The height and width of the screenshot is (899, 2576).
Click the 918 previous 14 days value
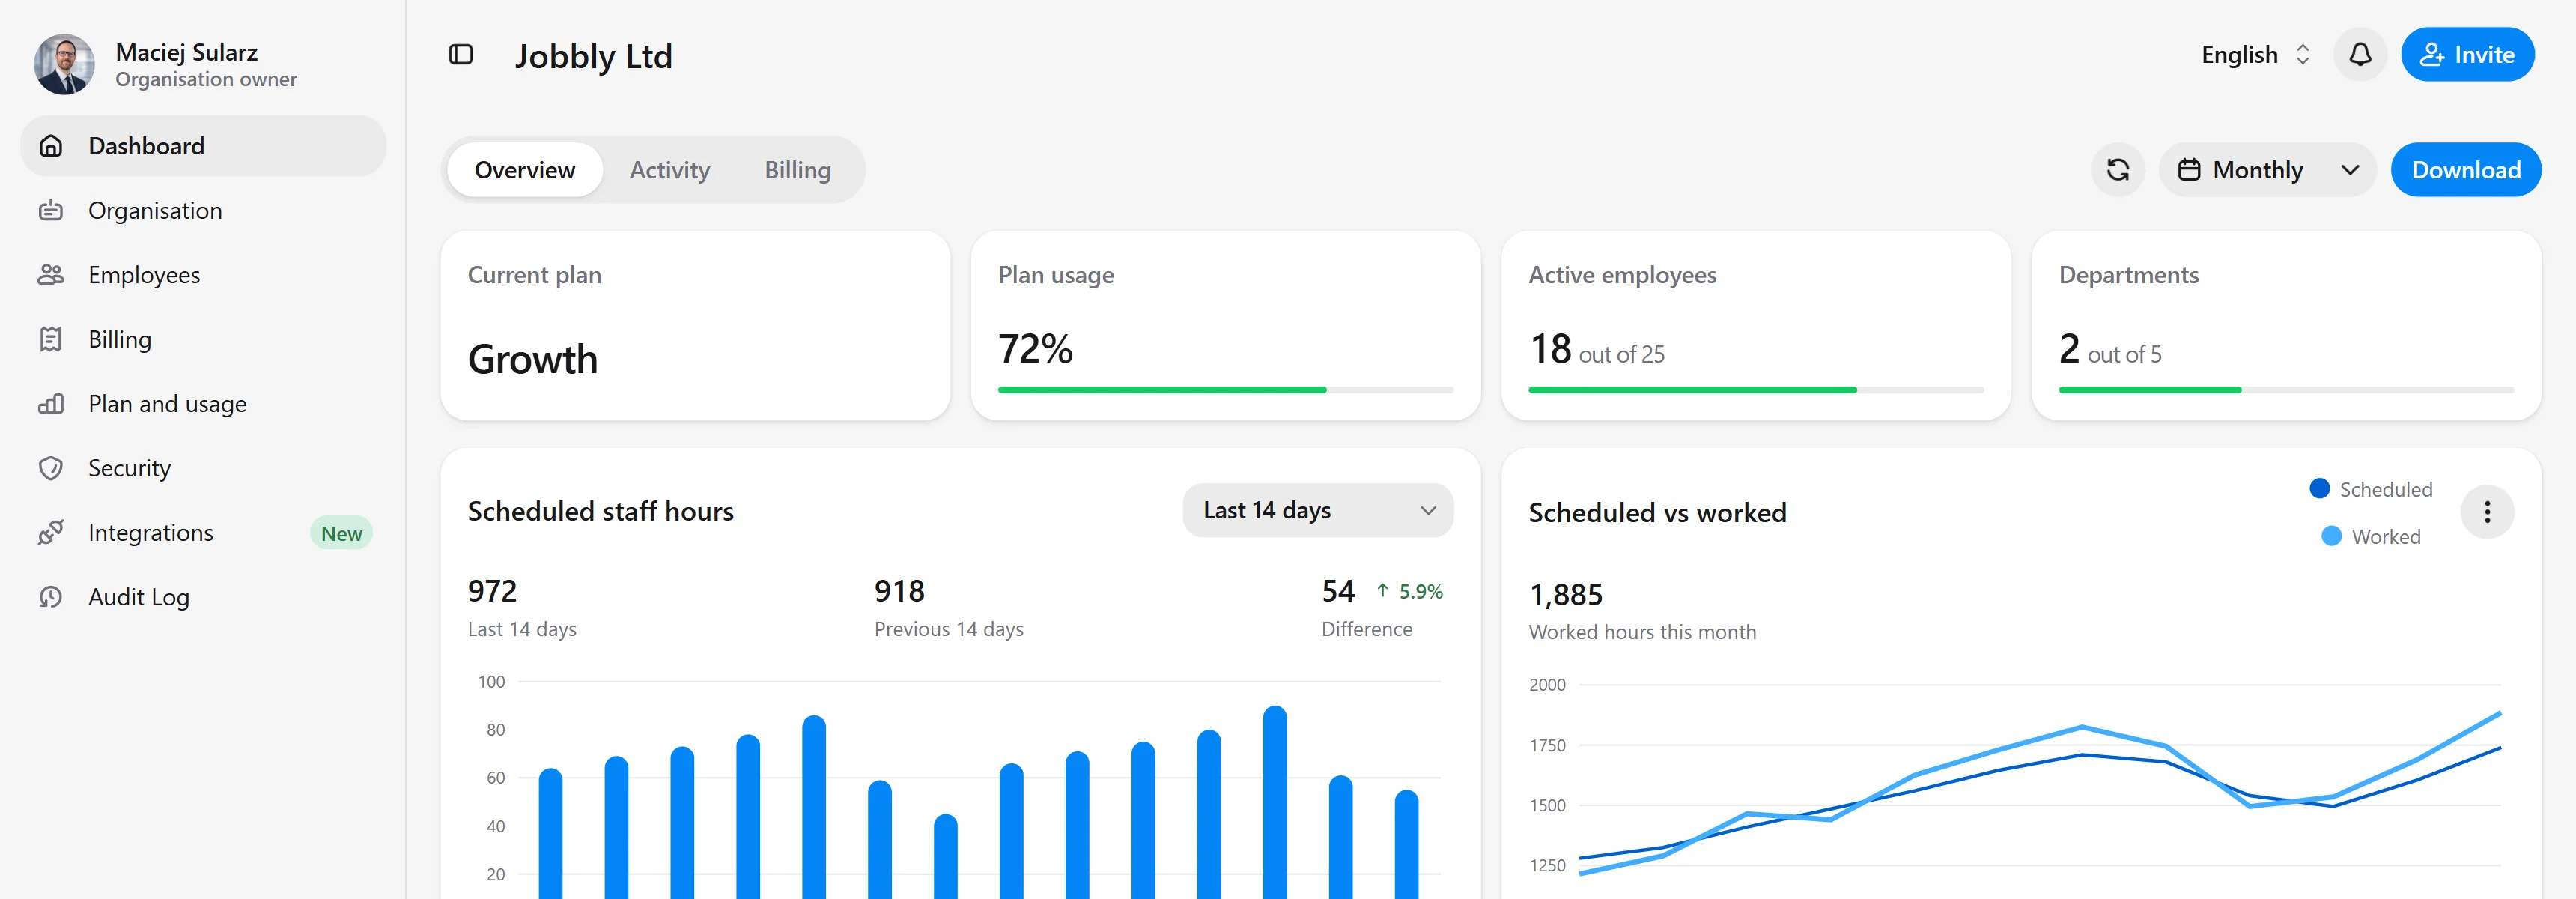point(899,591)
